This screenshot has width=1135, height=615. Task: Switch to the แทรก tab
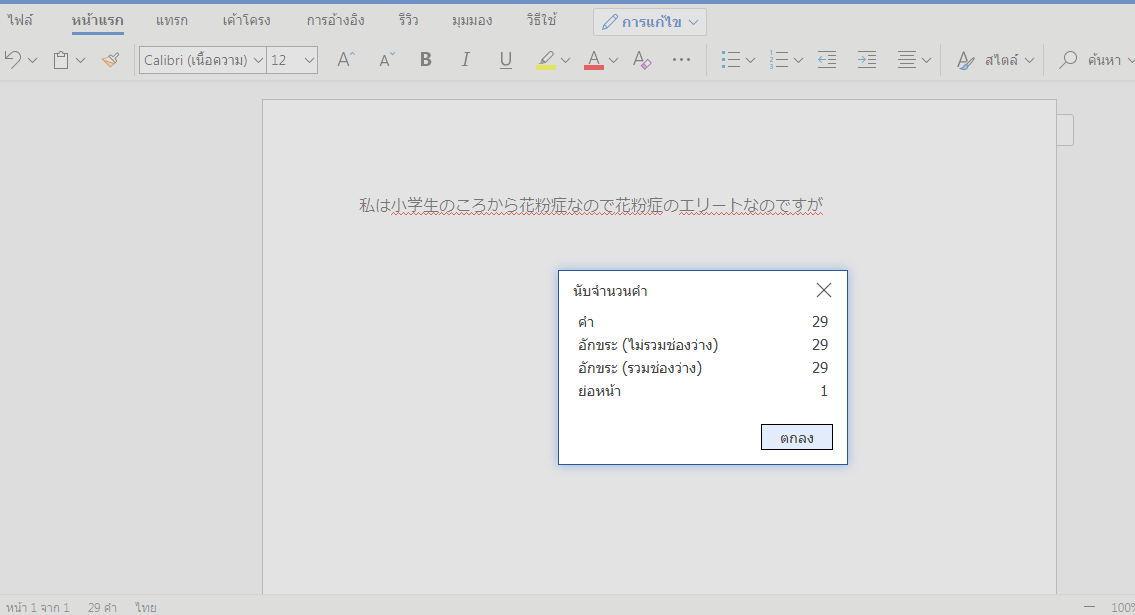172,20
